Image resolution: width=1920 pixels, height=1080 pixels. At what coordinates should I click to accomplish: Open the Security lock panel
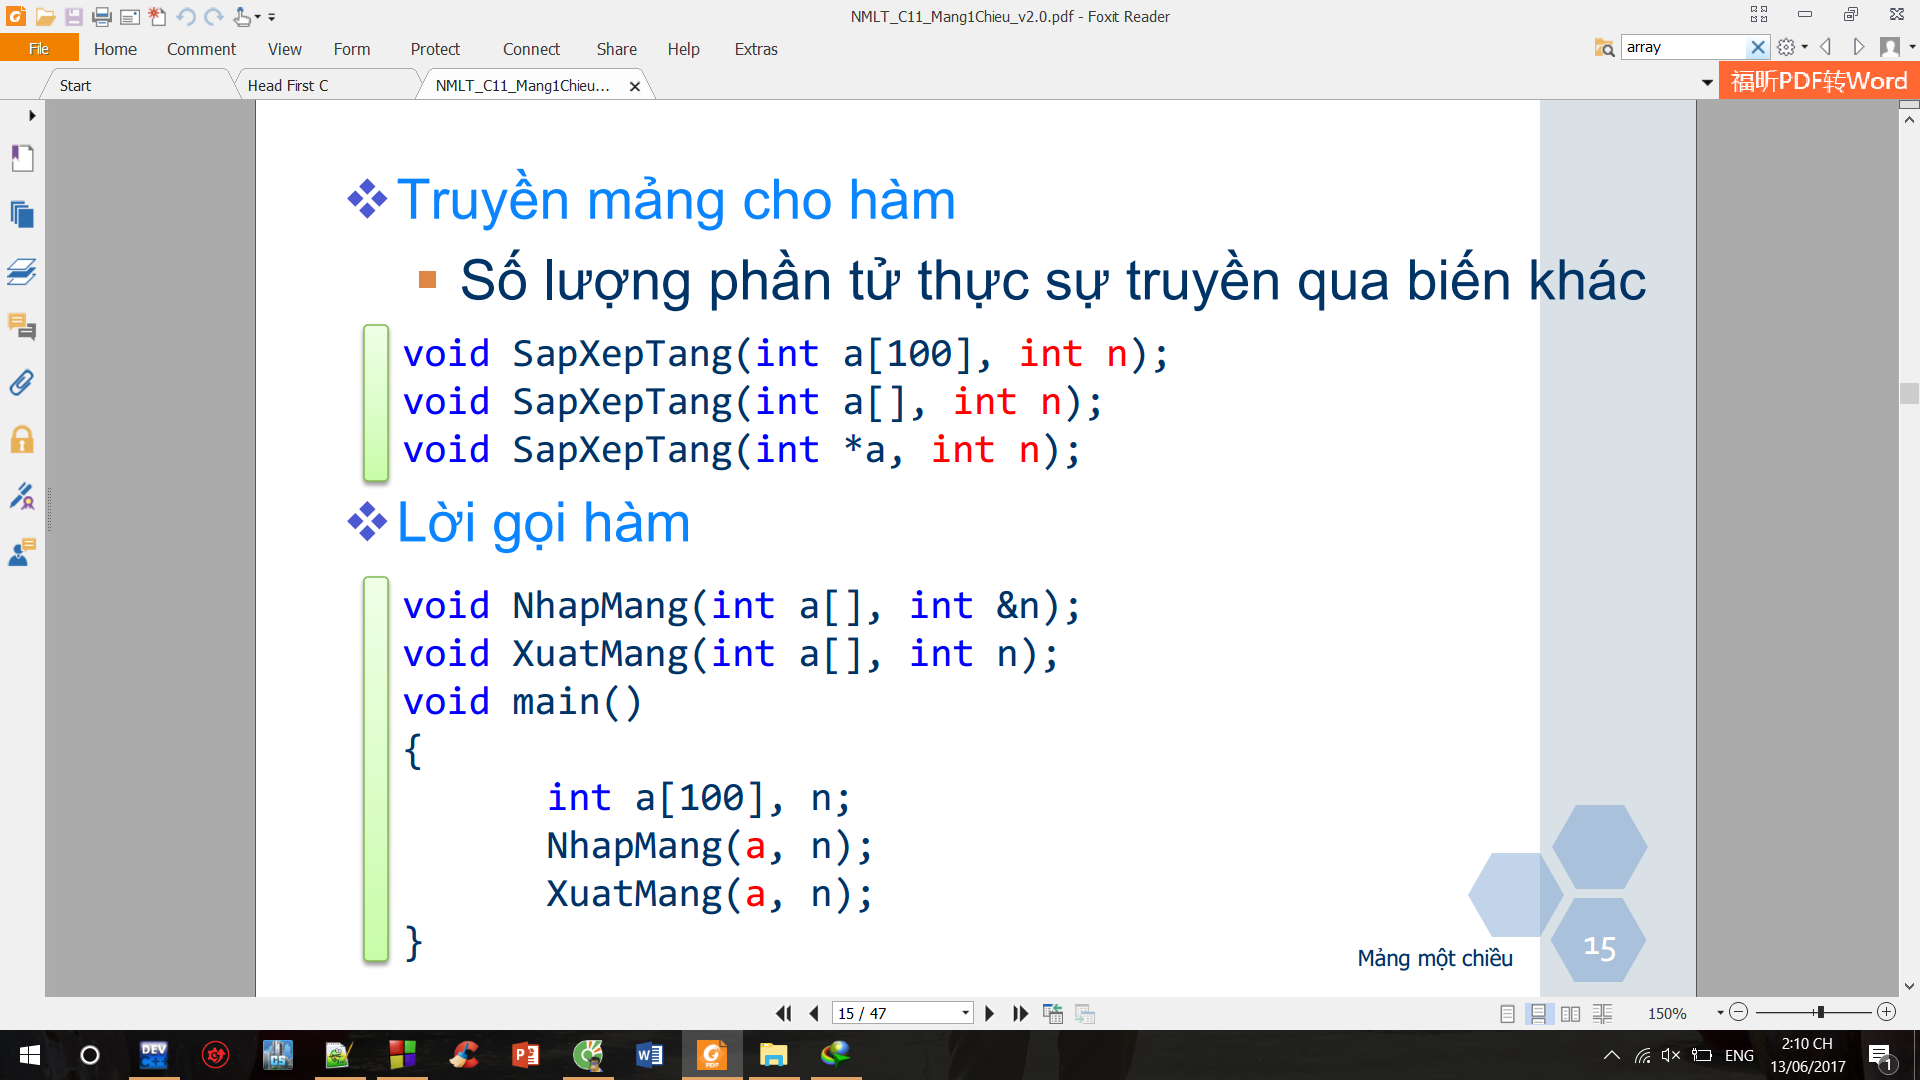pos(22,440)
